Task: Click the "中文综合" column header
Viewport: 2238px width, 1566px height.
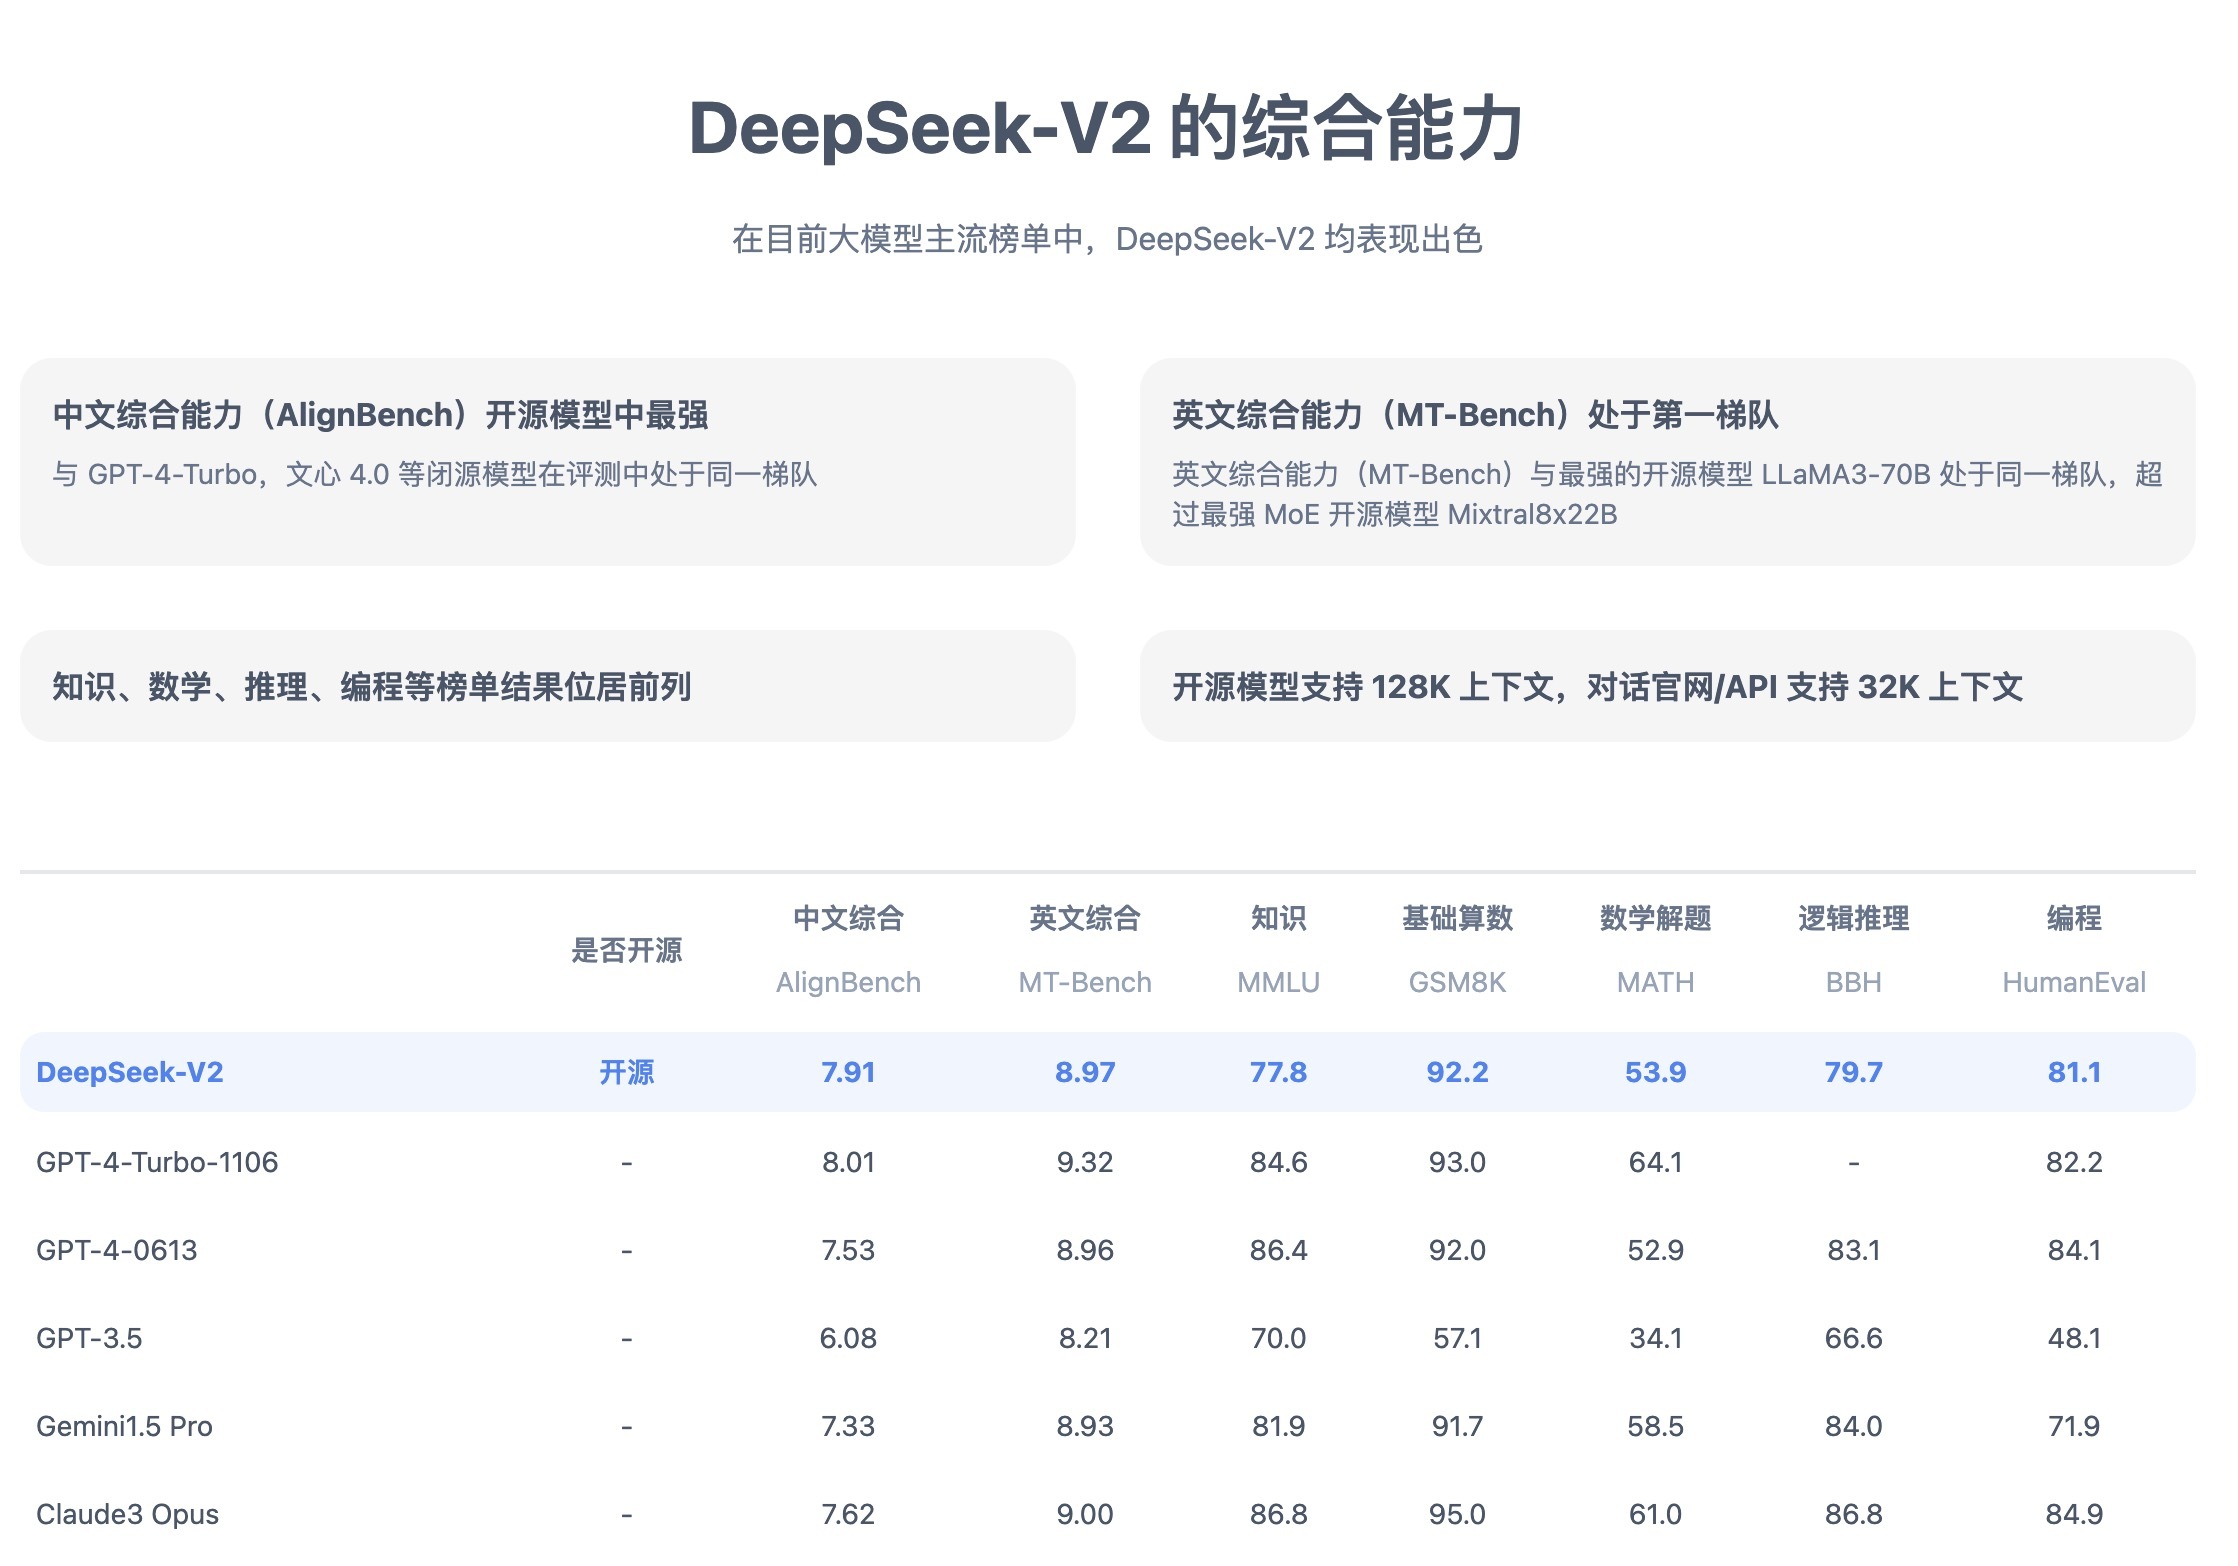Action: [x=848, y=918]
